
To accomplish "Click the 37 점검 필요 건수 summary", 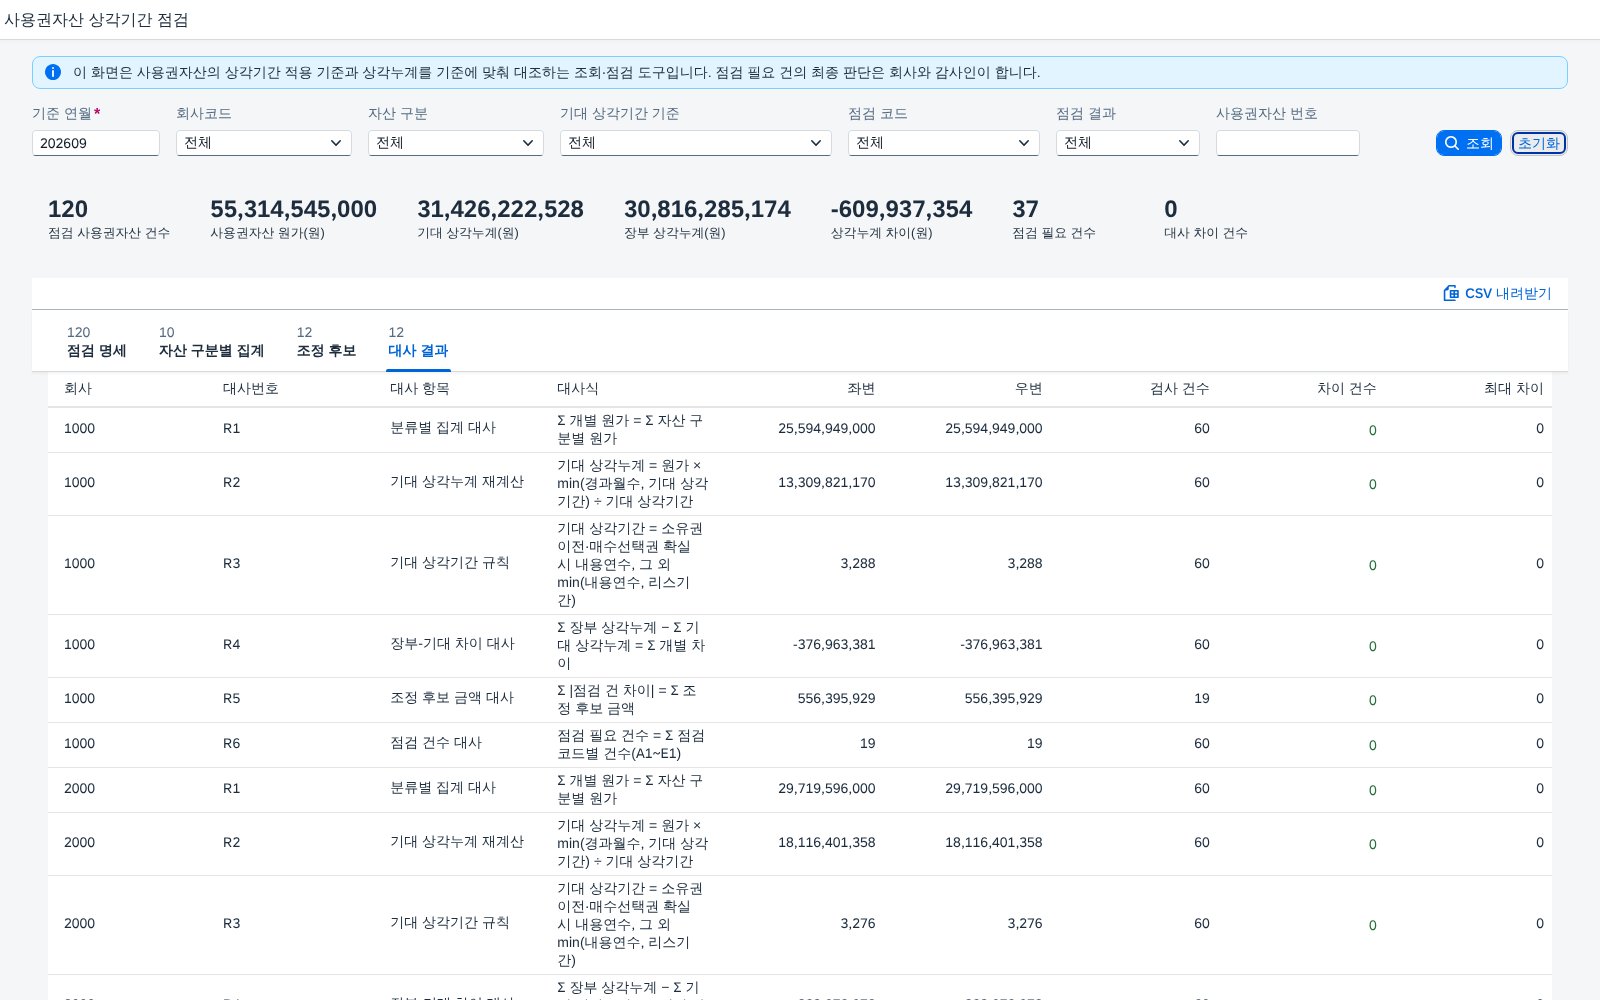I will click(1054, 219).
